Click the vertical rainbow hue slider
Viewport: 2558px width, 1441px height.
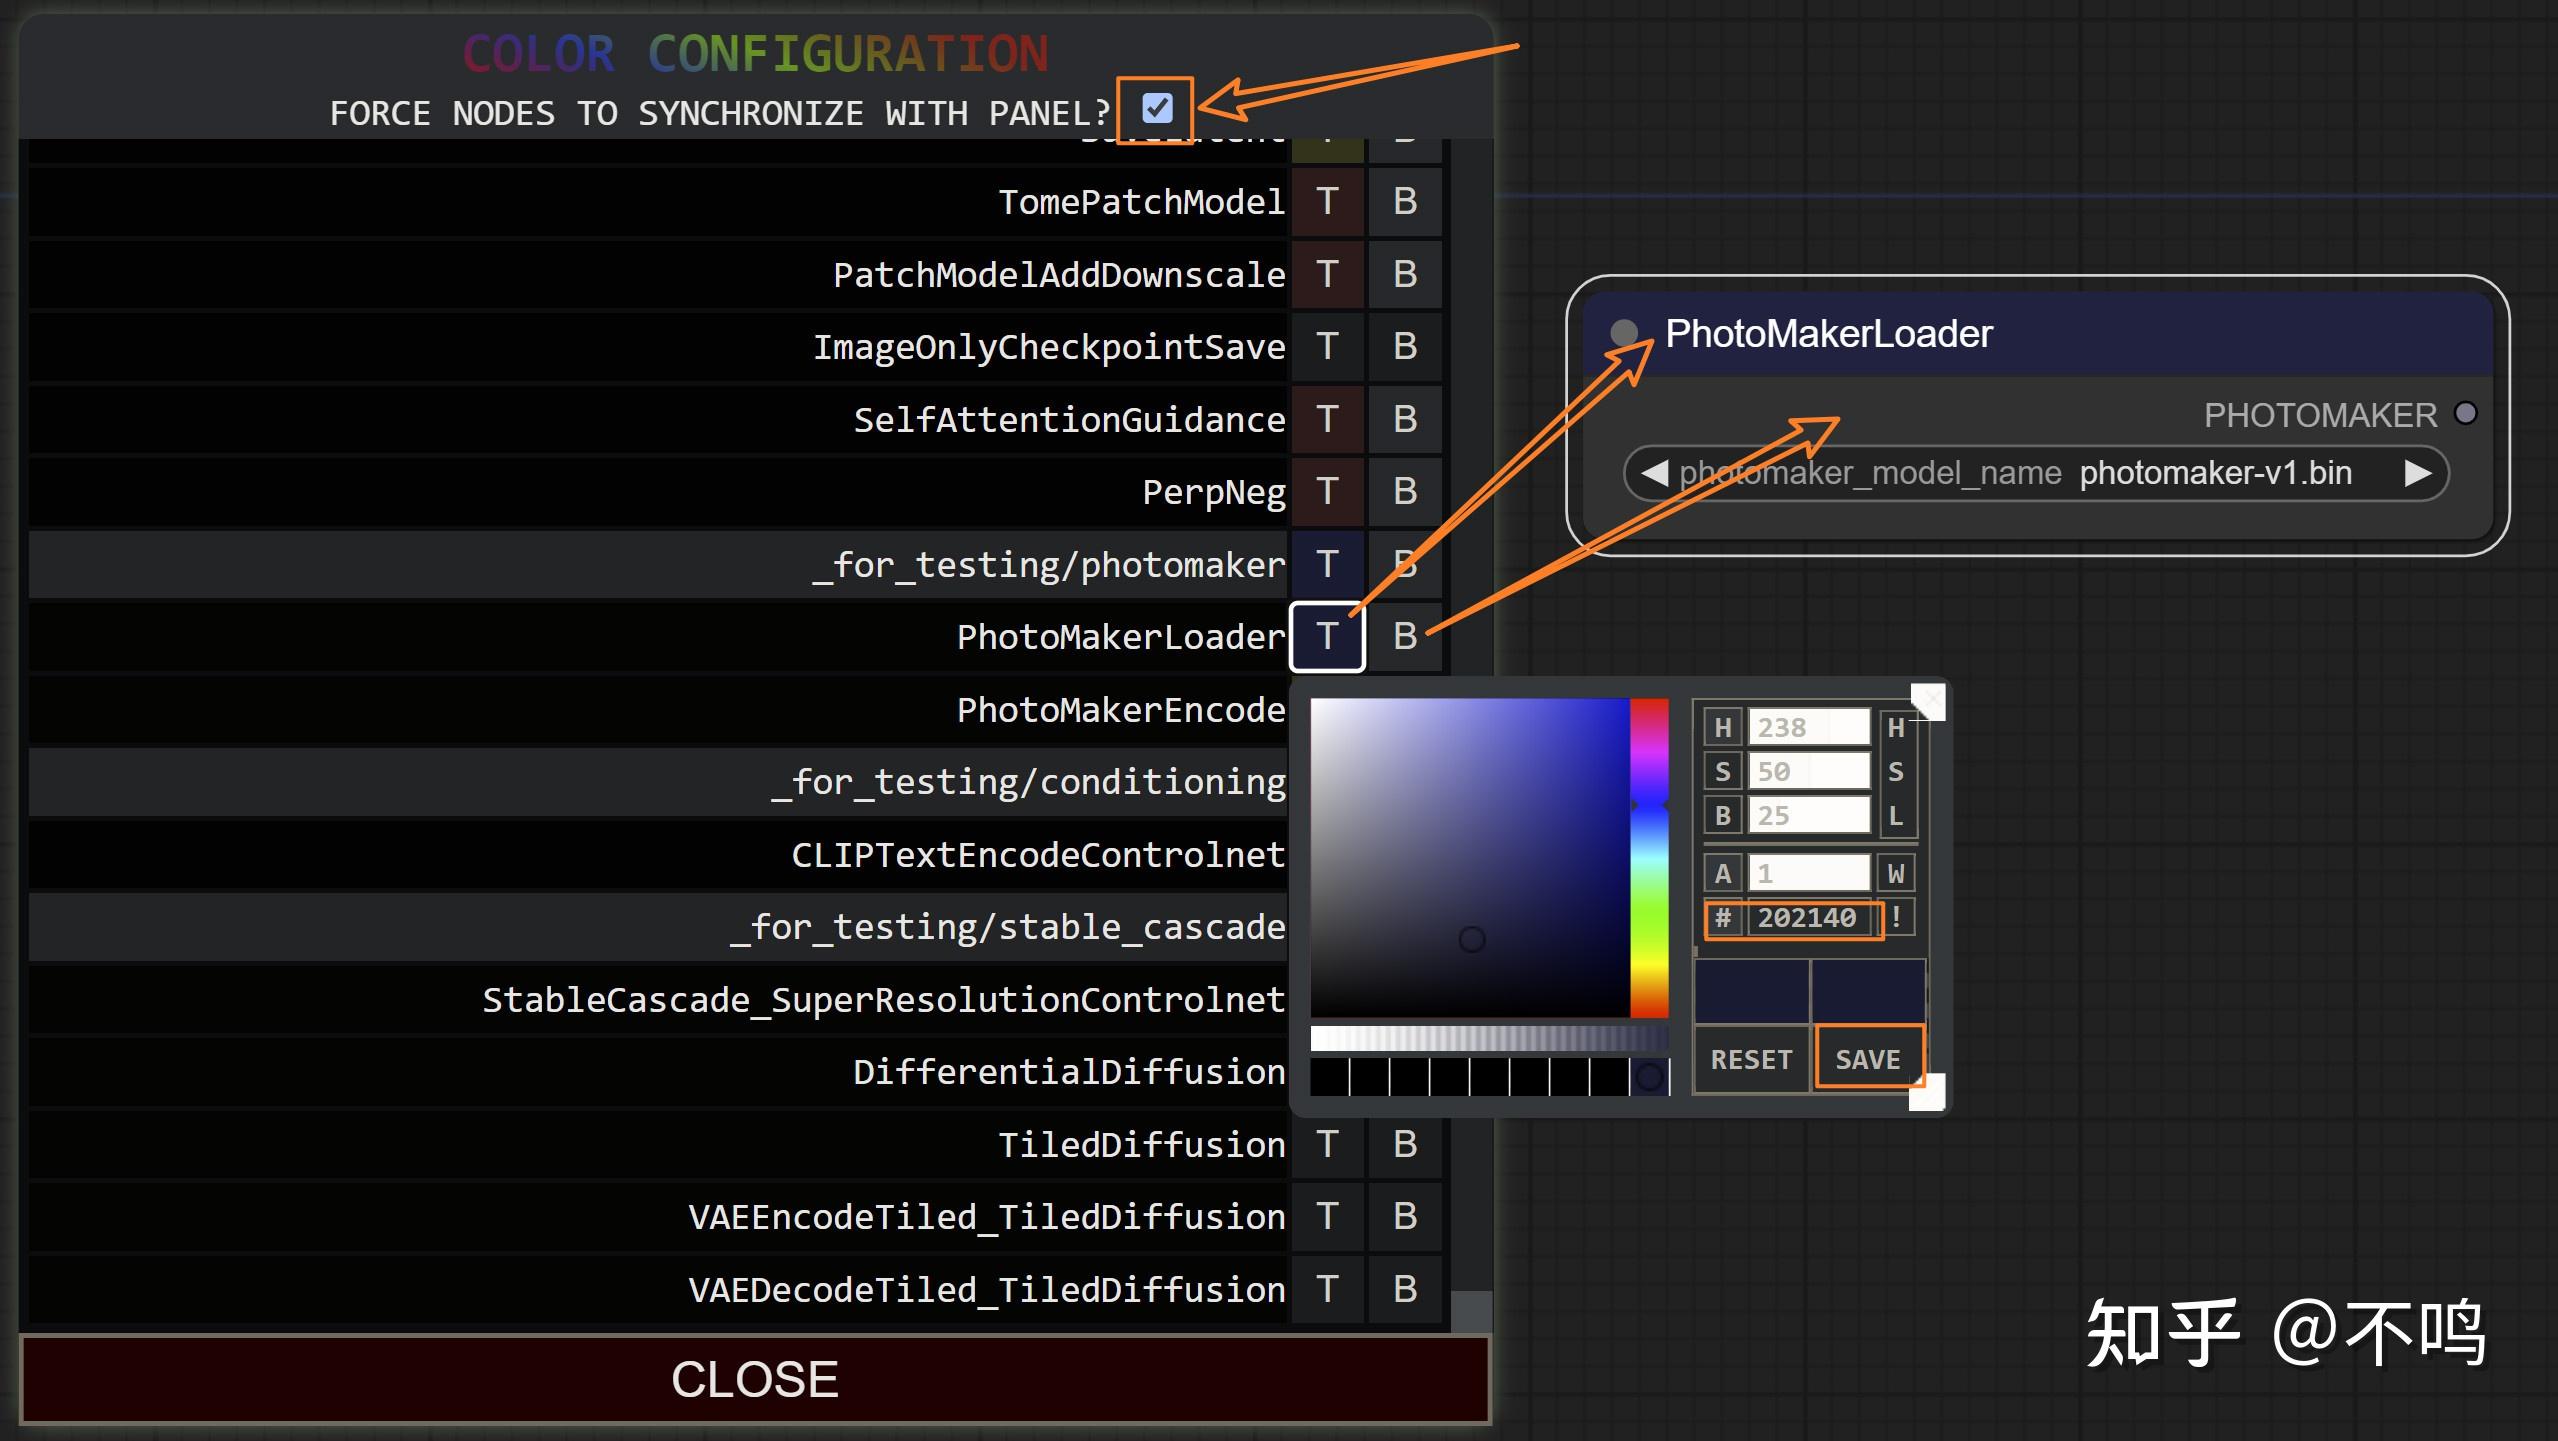1649,857
